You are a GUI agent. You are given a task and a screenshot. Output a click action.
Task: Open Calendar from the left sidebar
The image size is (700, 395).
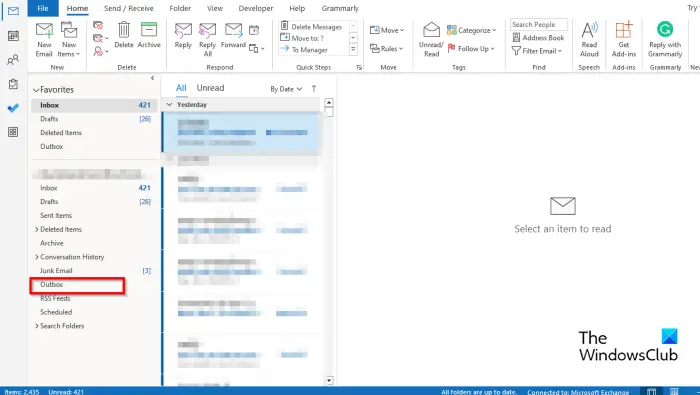coord(13,35)
